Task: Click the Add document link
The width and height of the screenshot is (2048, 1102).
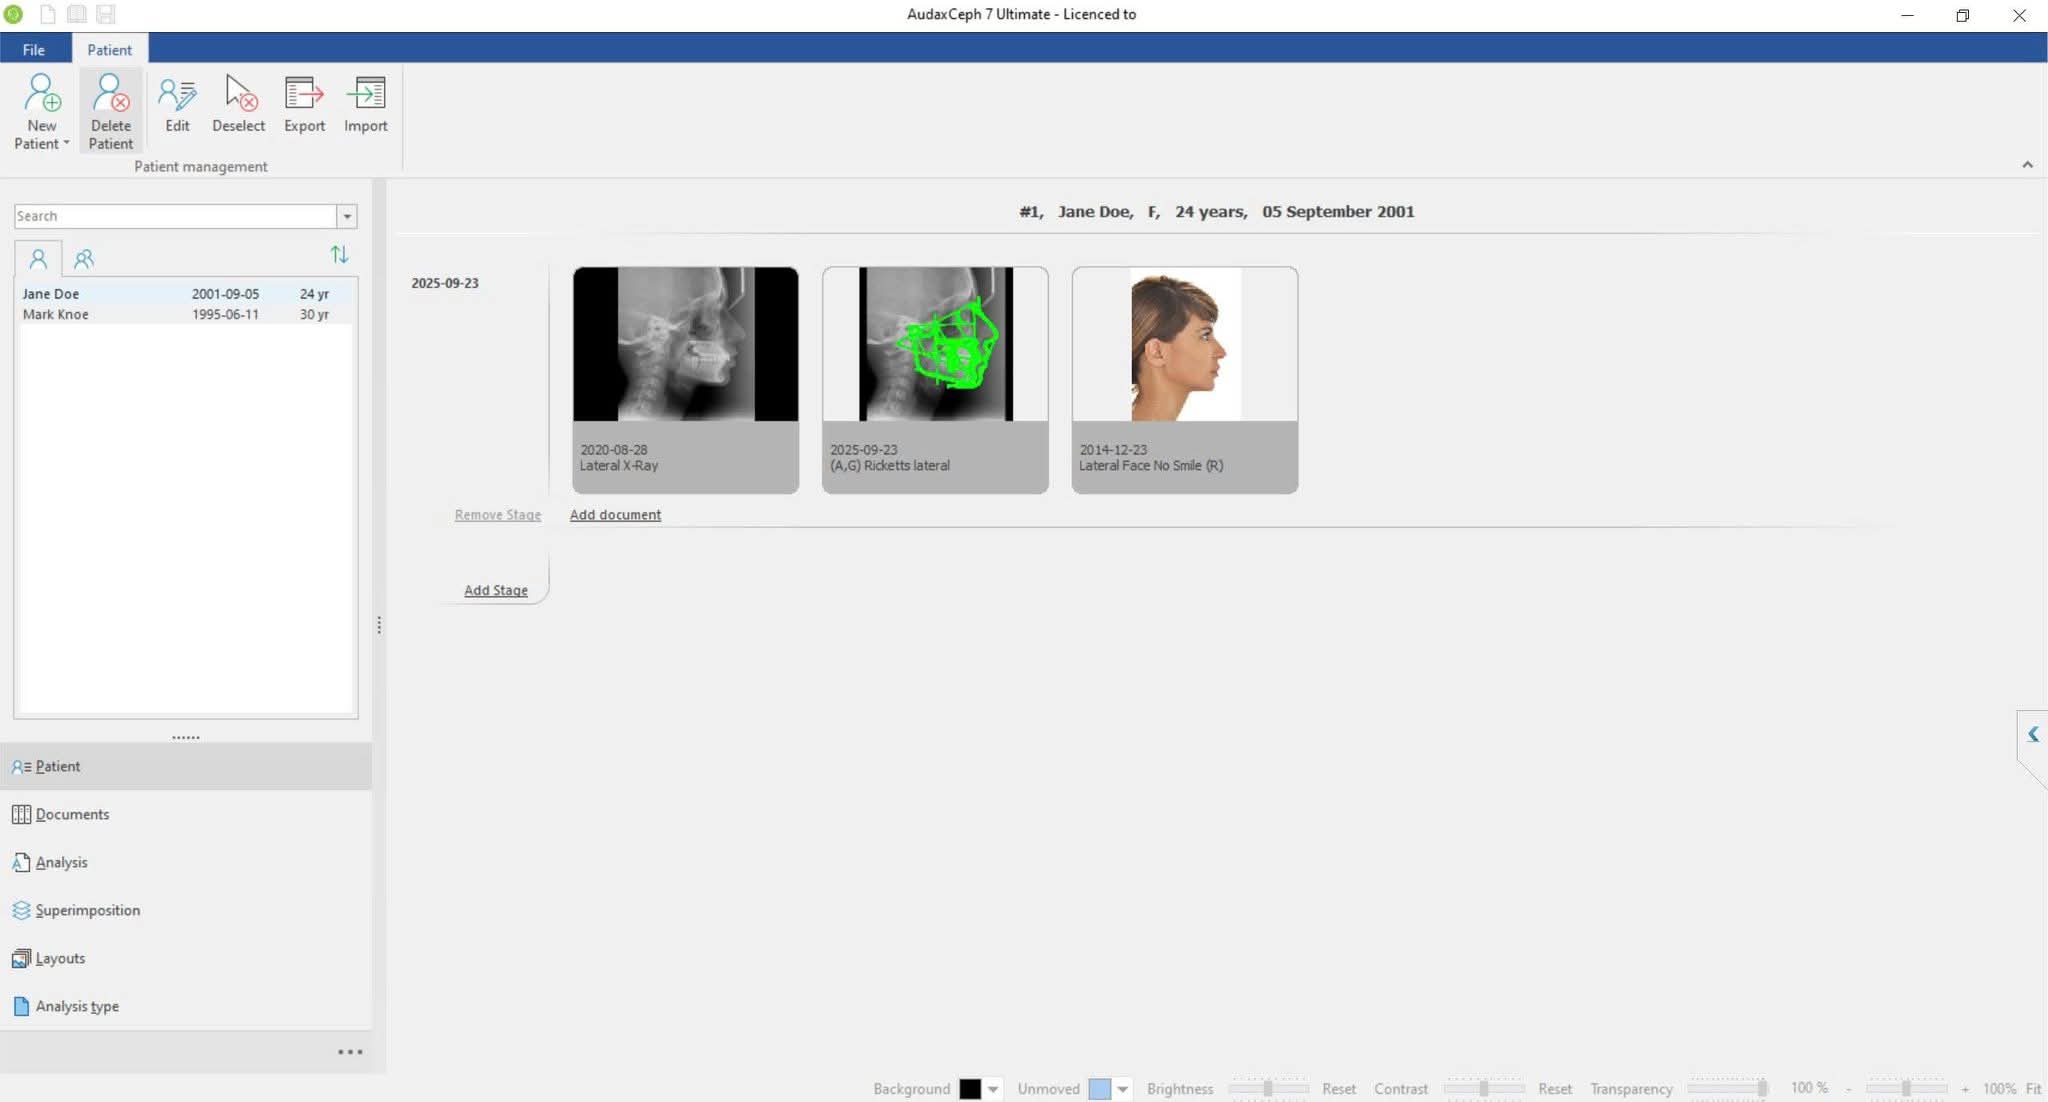Action: 615,515
